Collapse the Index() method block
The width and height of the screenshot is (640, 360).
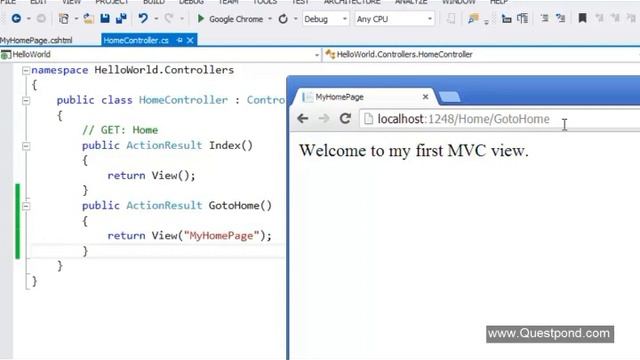26,146
